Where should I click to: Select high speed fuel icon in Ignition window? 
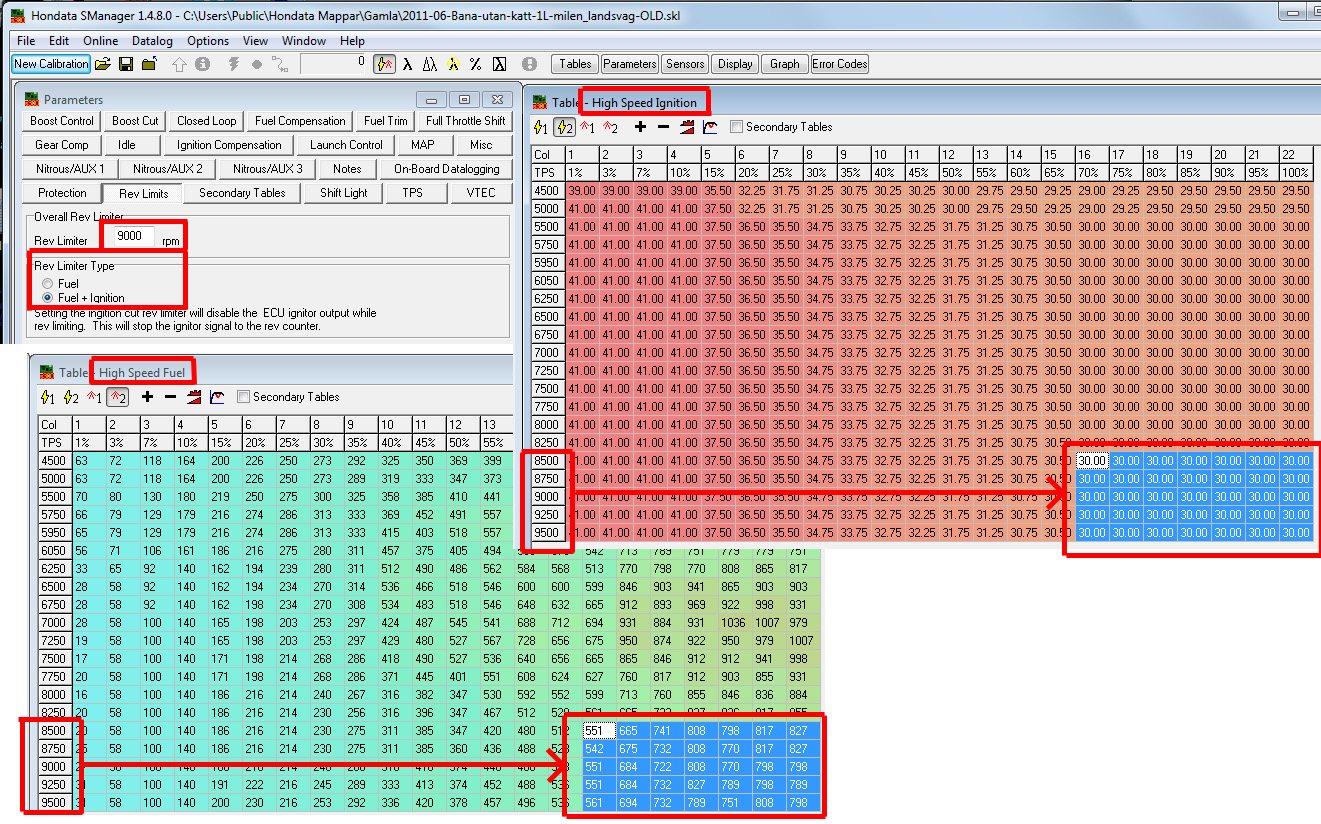[611, 127]
